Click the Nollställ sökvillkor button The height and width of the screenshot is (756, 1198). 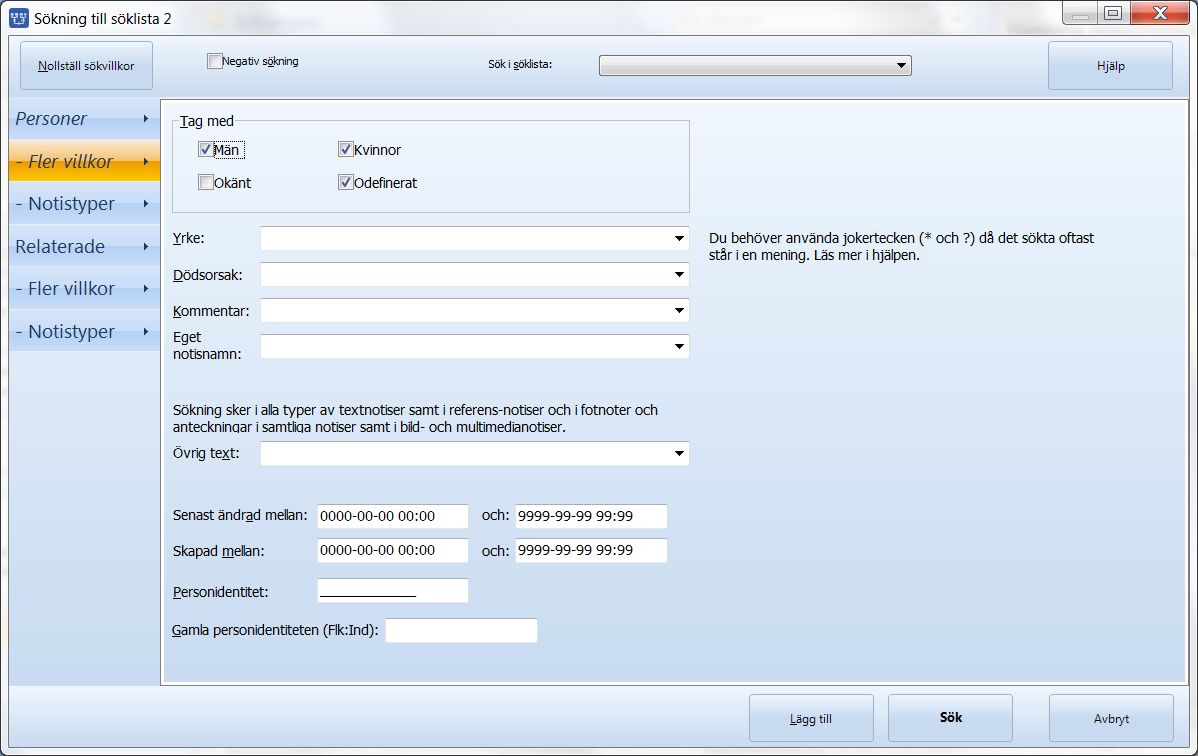[x=86, y=66]
